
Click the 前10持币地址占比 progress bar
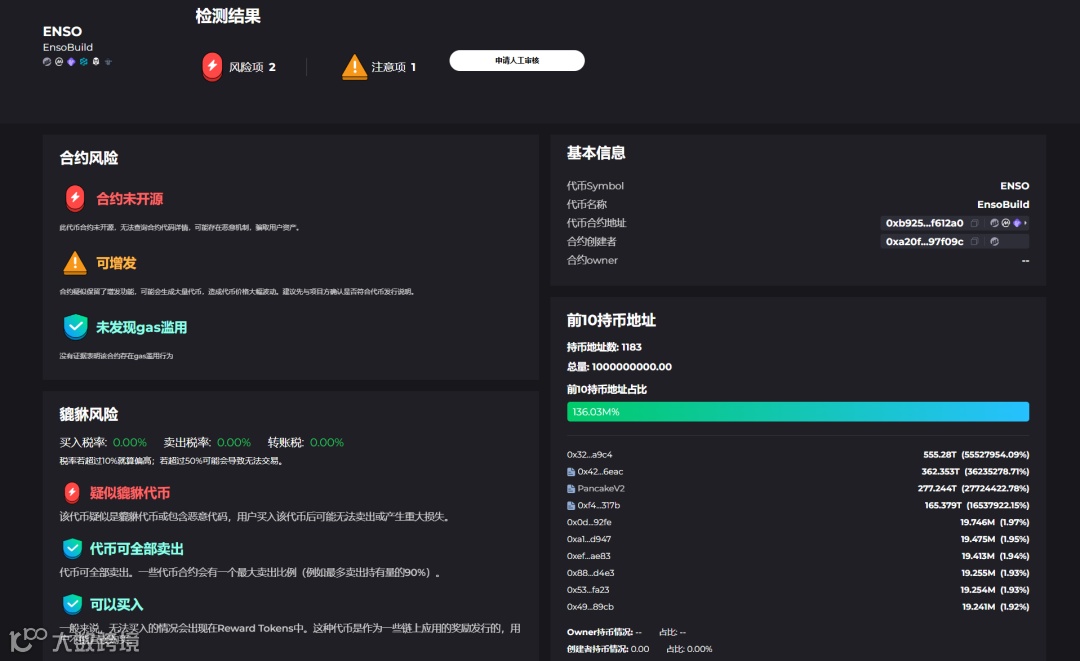(x=798, y=412)
